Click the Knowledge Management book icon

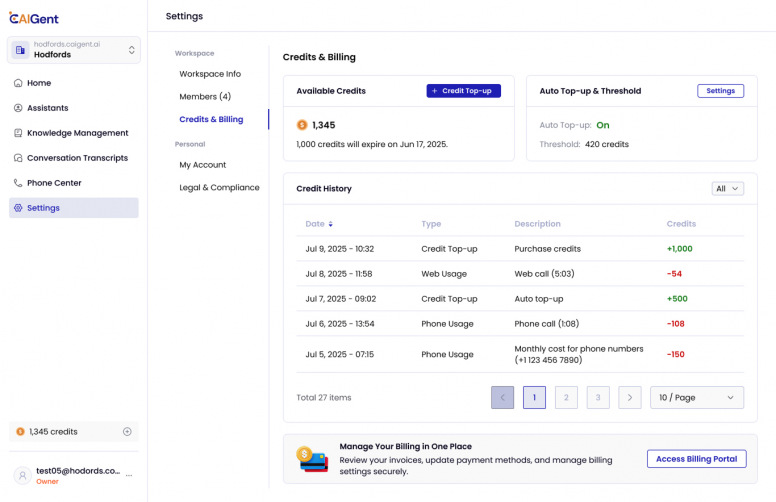[19, 133]
